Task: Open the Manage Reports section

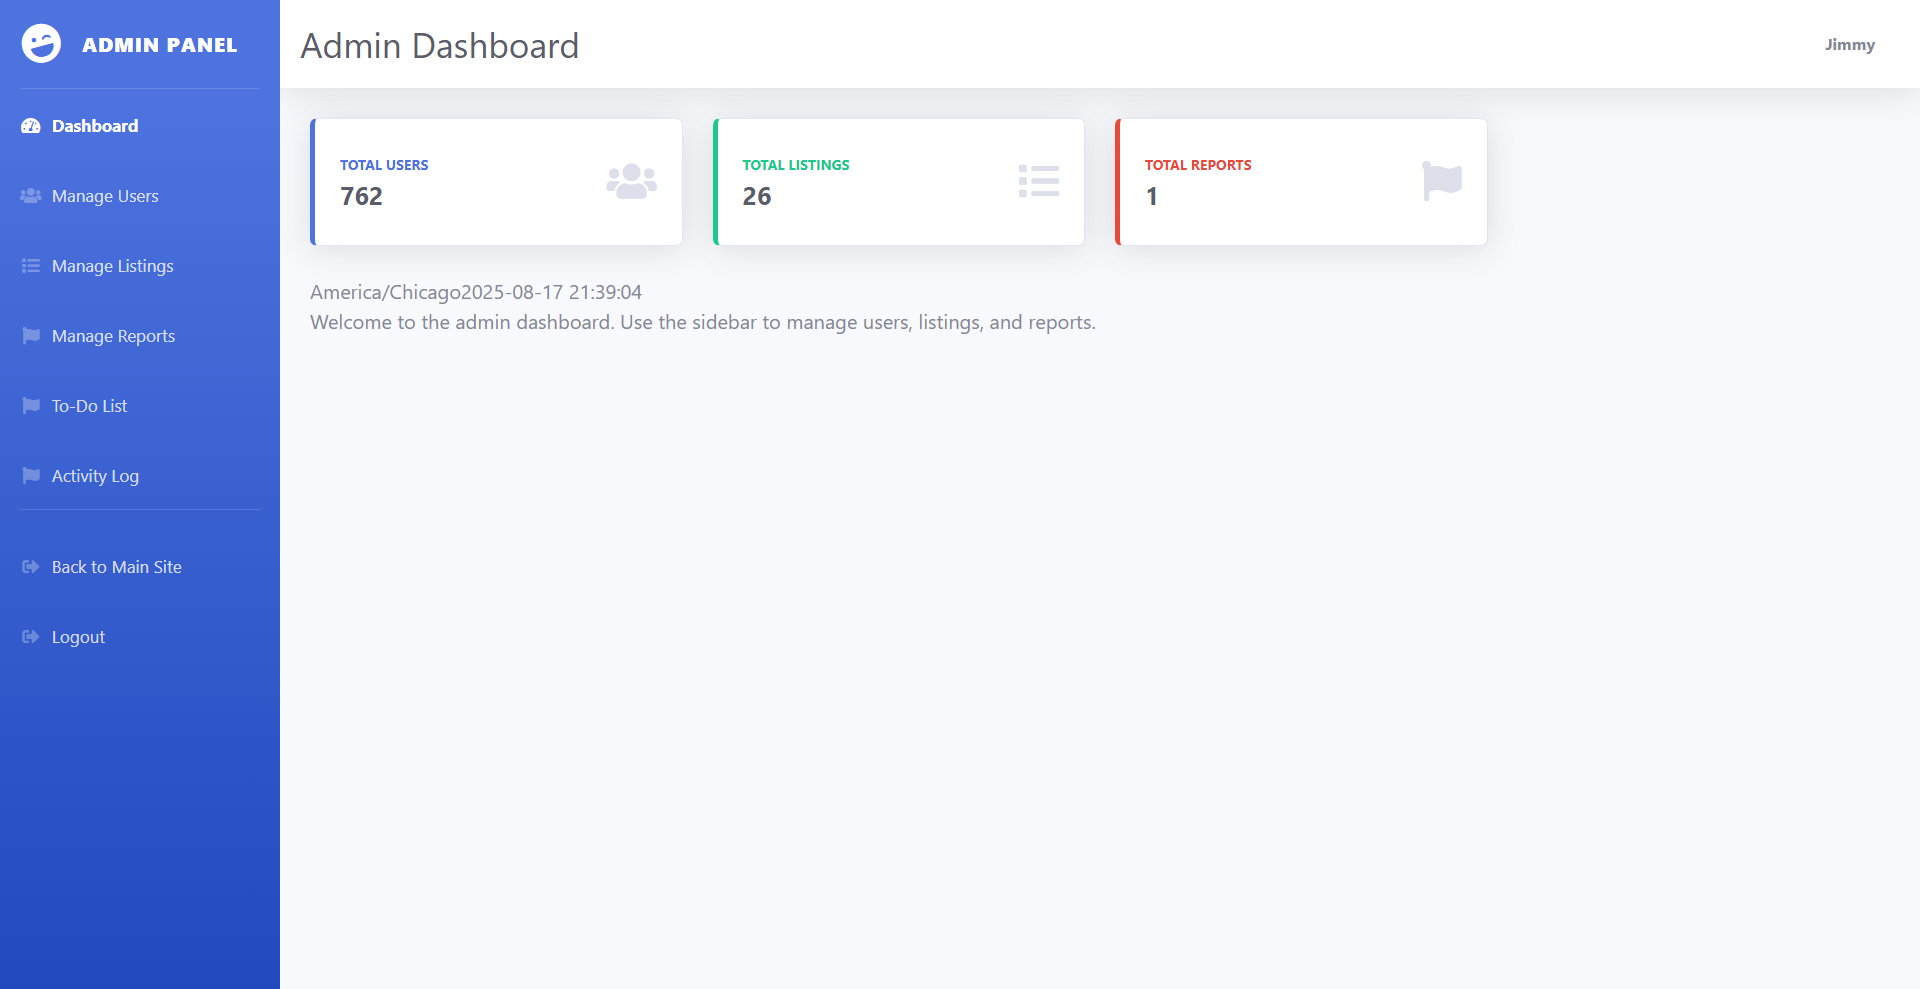Action: (x=113, y=336)
